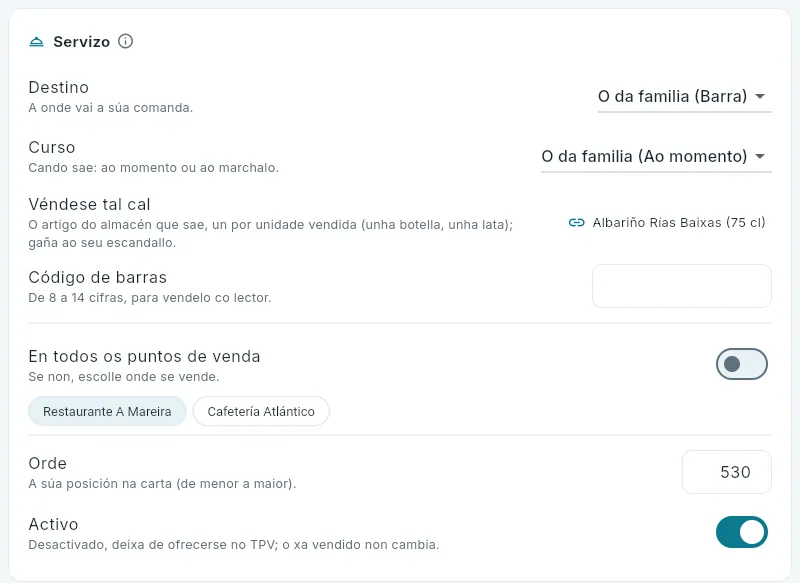
Task: Click the link icon beside Albariño Rías Baixas
Action: click(577, 222)
